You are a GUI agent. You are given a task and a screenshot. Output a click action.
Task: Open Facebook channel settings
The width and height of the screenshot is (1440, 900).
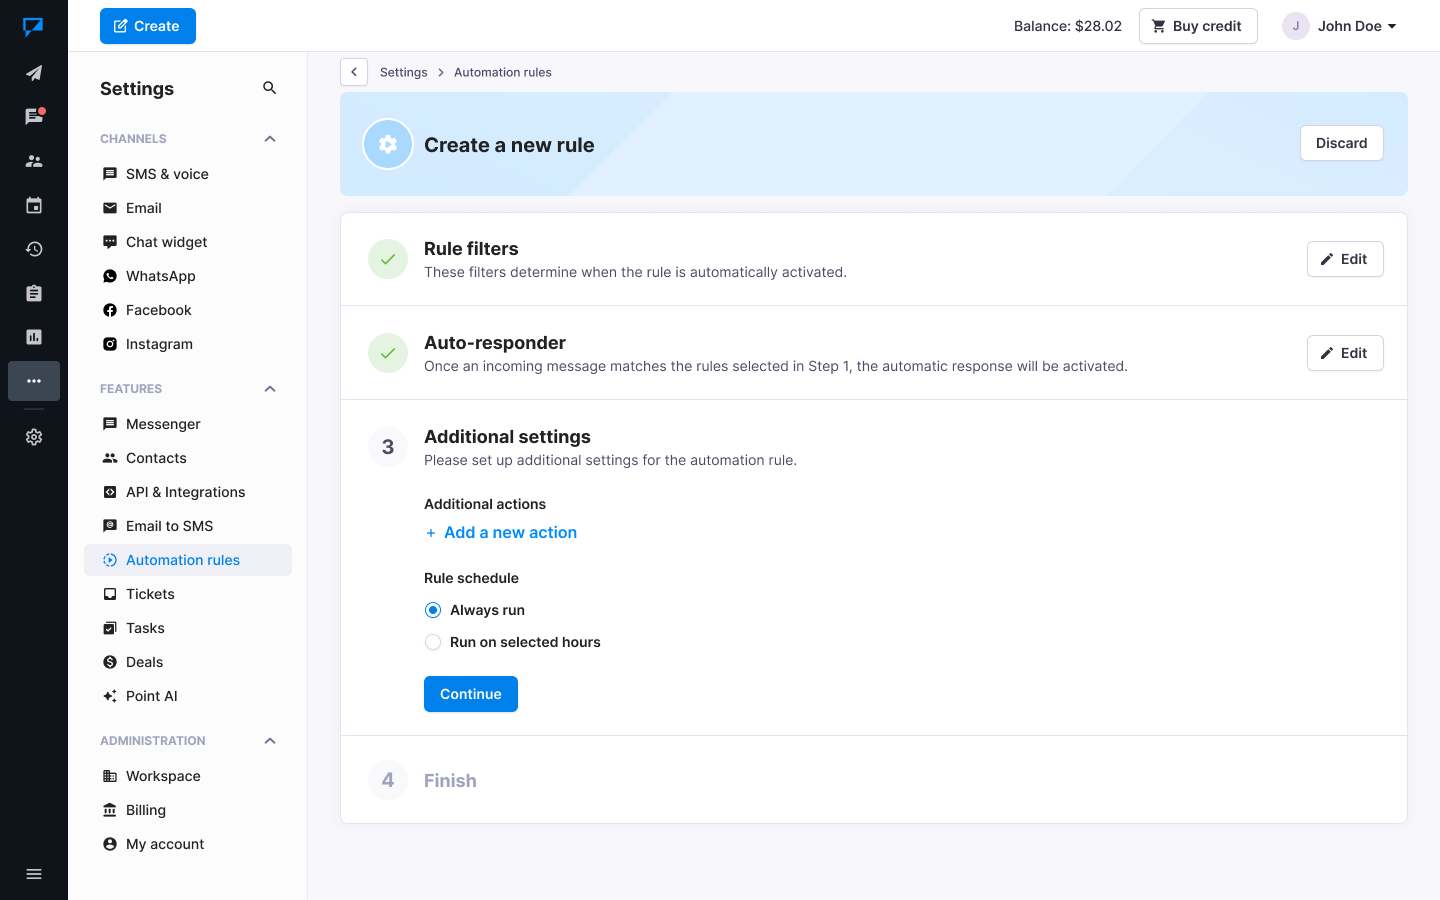156,309
